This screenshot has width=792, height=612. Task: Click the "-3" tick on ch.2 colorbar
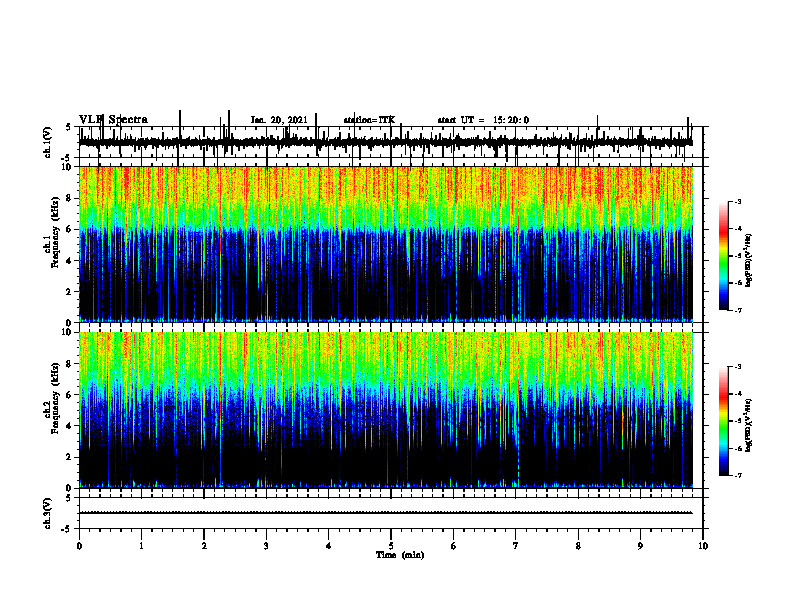tap(737, 367)
